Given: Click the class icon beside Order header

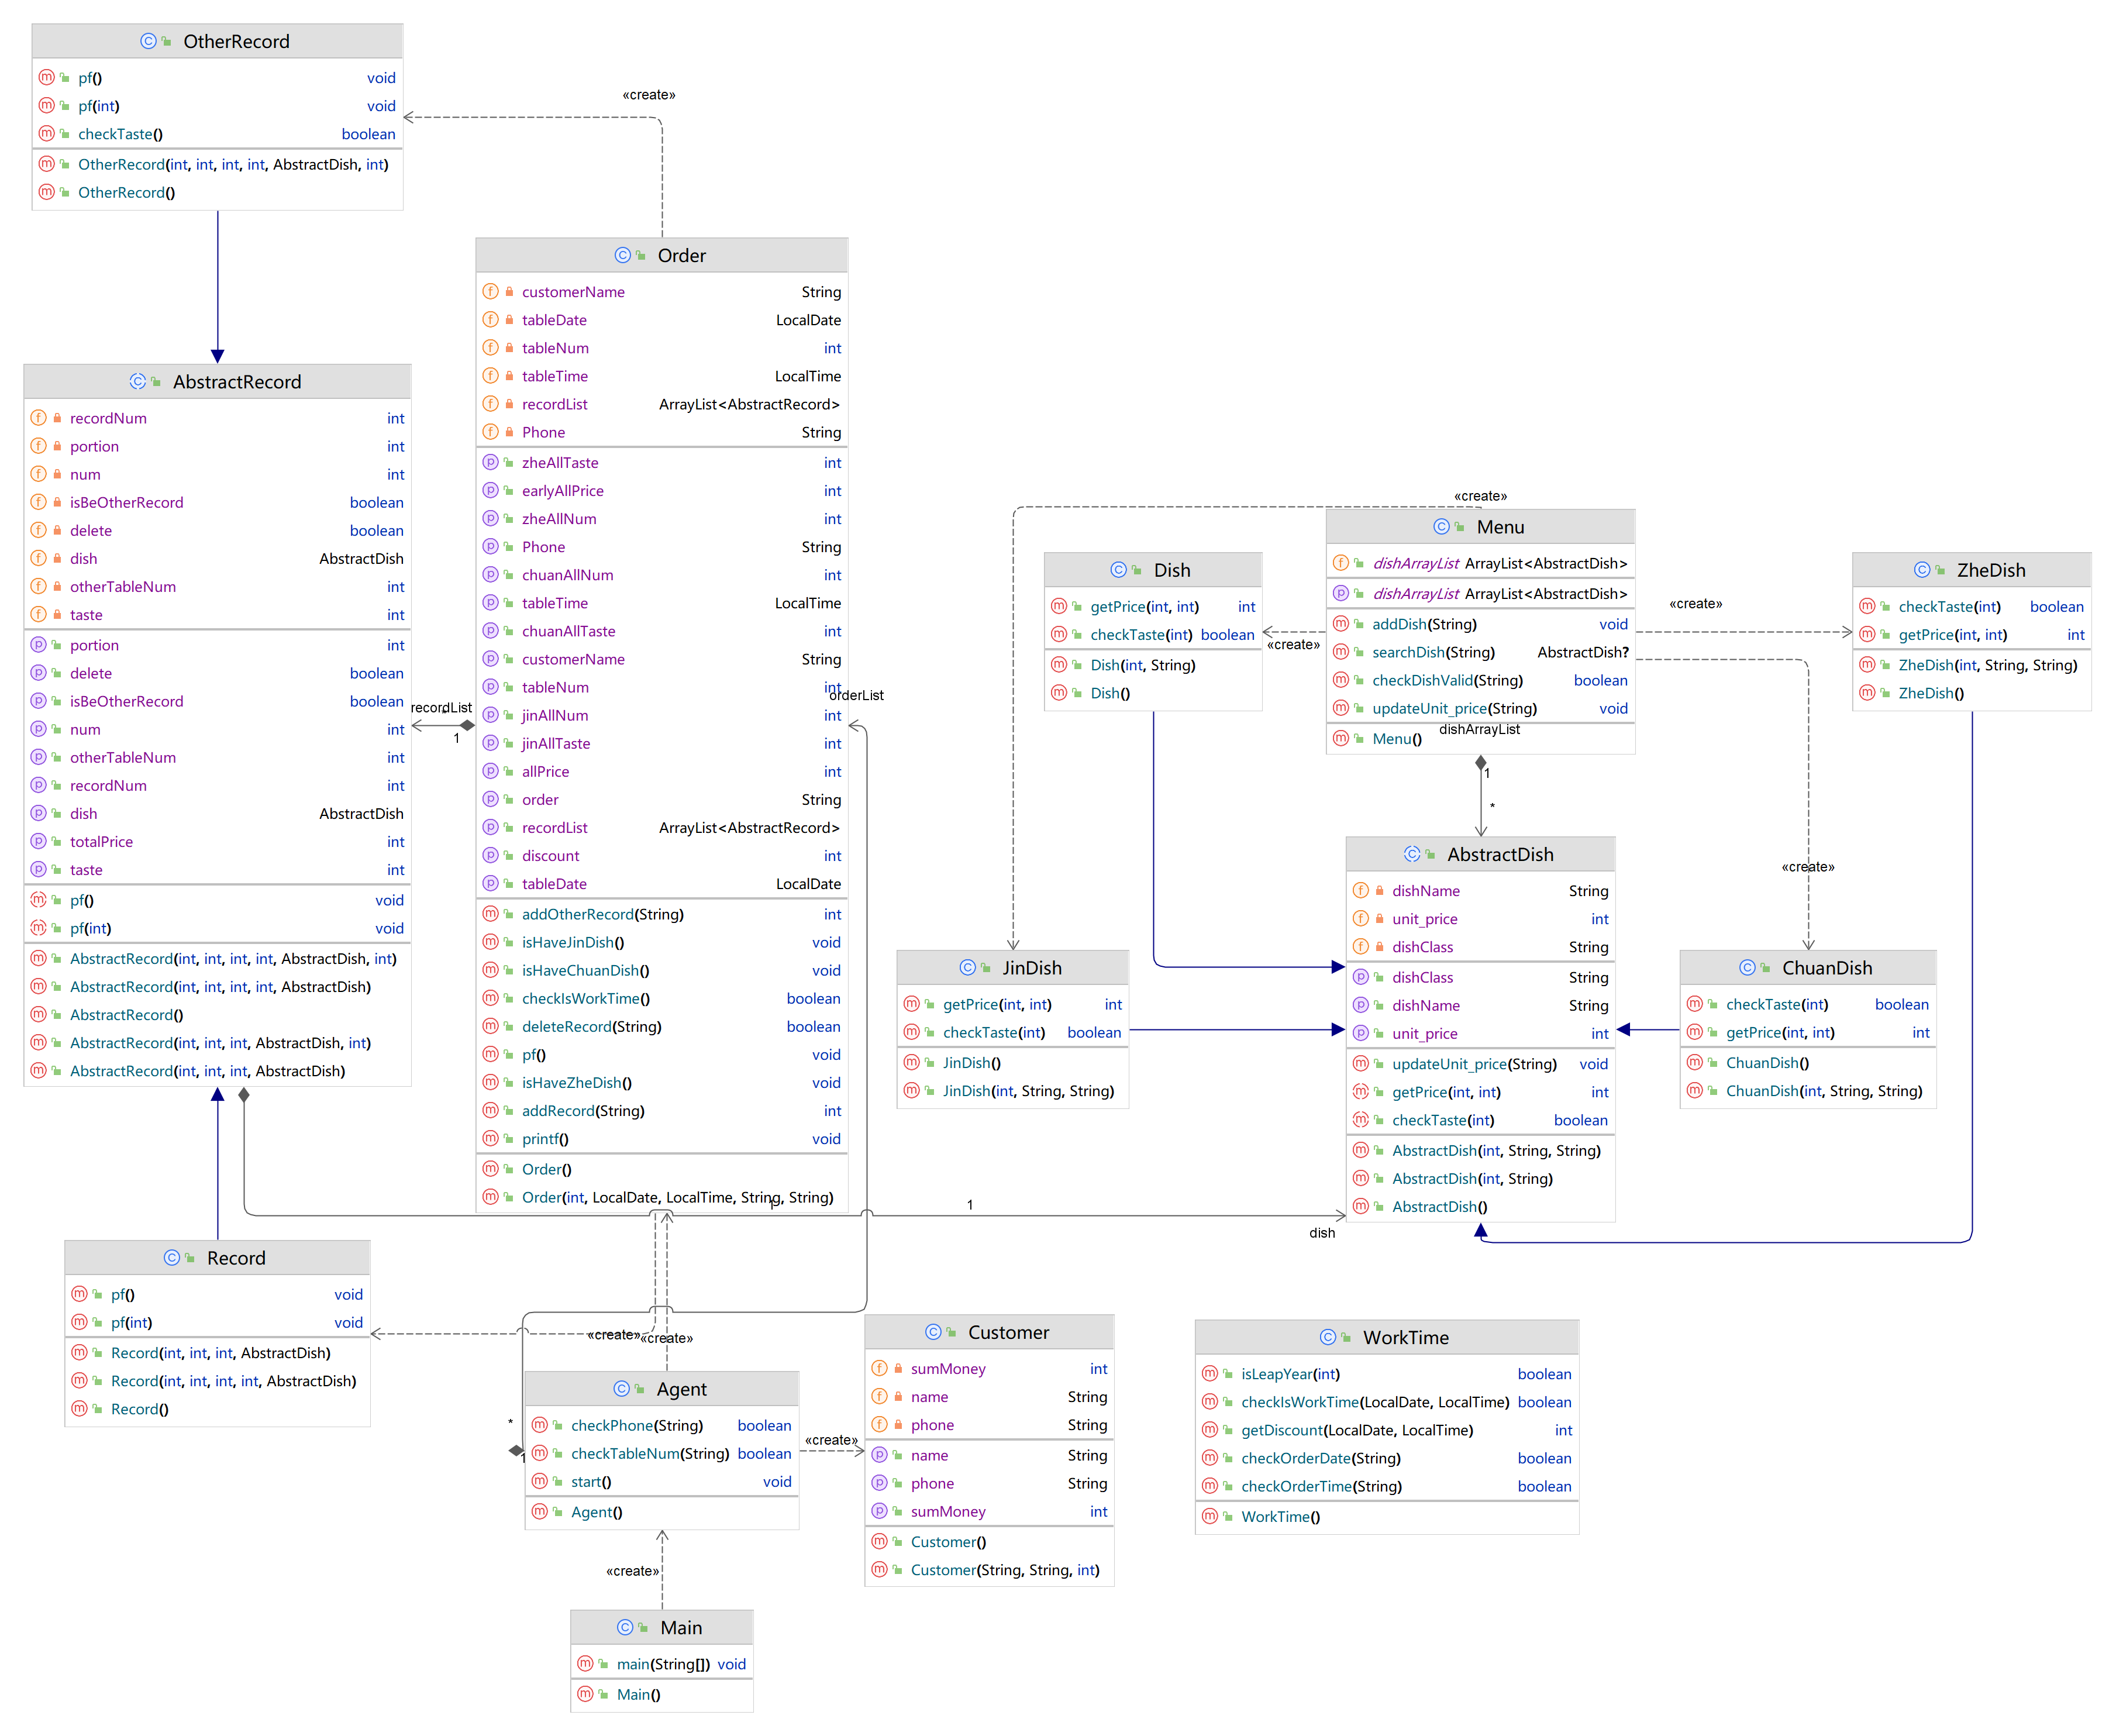Looking at the screenshot, I should click(x=622, y=255).
